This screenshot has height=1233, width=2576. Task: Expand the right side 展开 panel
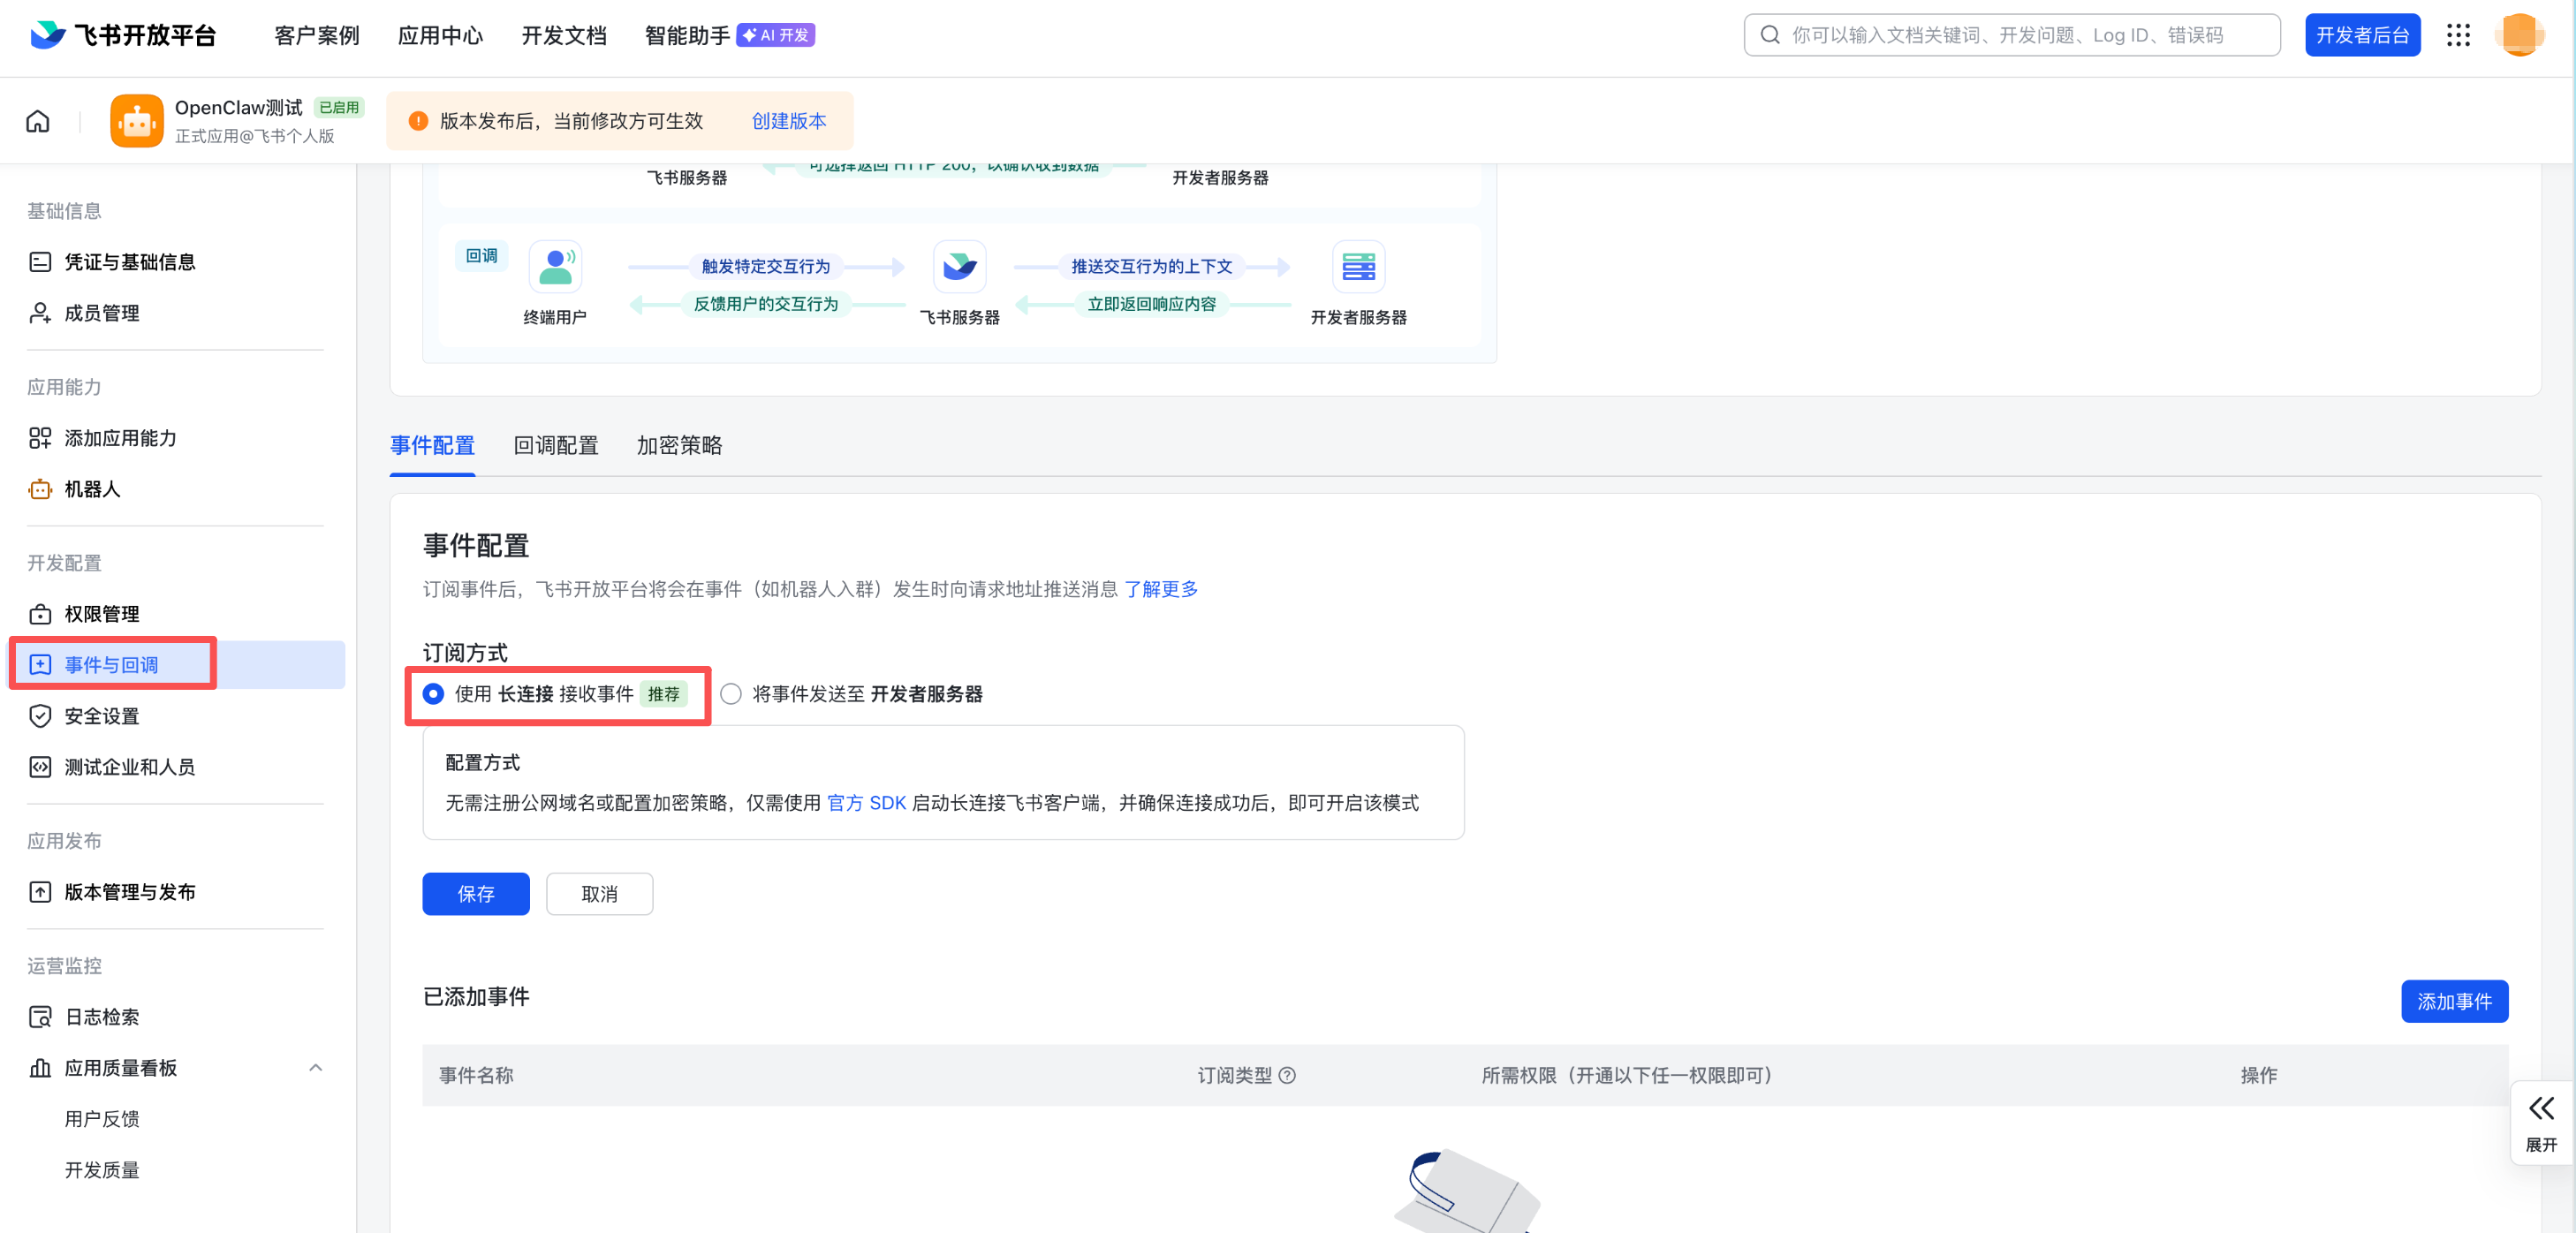pyautogui.click(x=2541, y=1122)
